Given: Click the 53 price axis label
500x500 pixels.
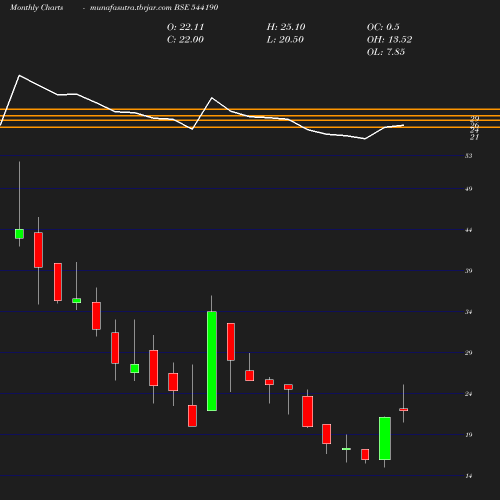Looking at the screenshot, I should click(x=469, y=156).
